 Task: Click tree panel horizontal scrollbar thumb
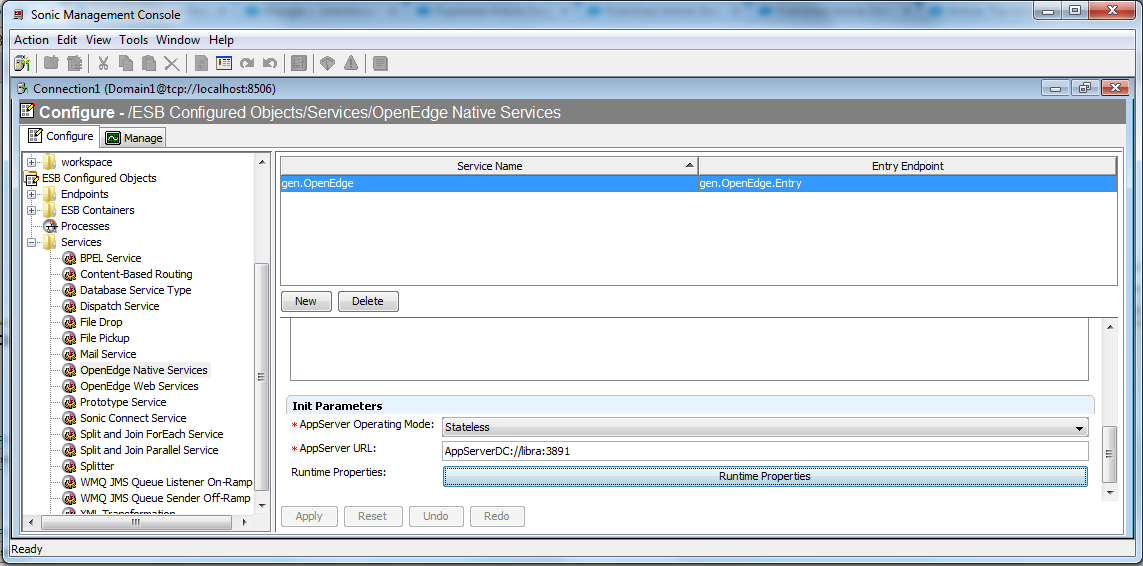pyautogui.click(x=136, y=522)
